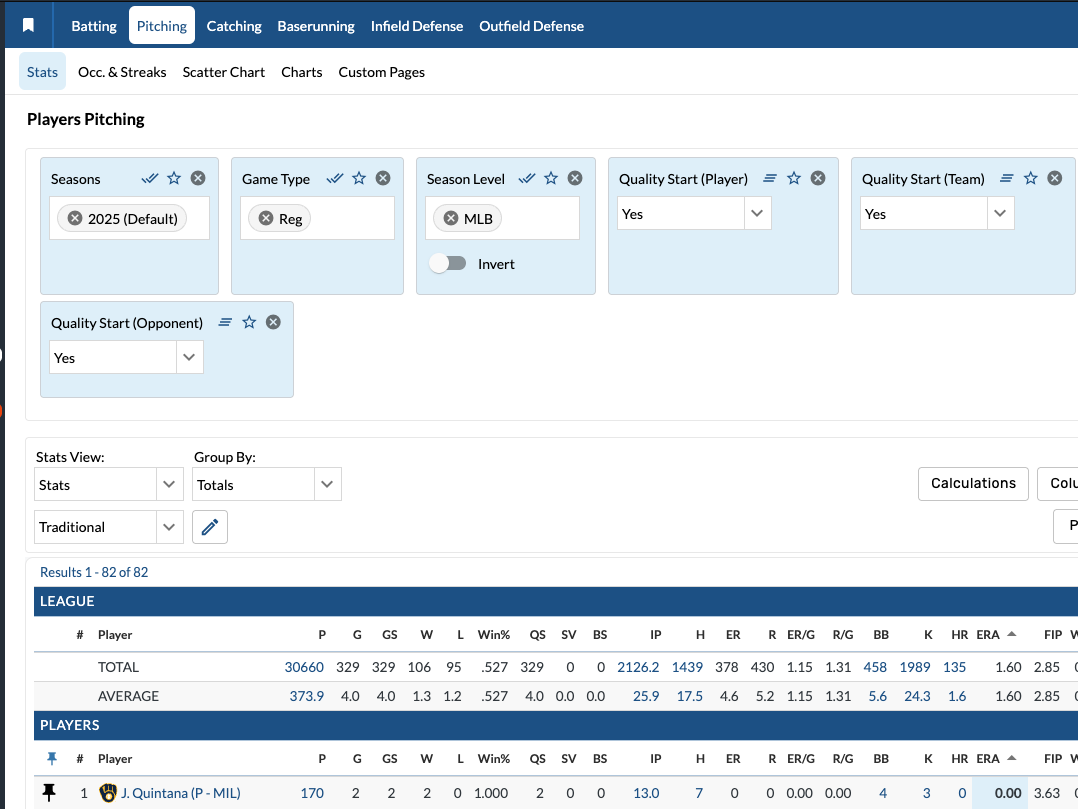Expand the Group By Totals dropdown

click(327, 485)
